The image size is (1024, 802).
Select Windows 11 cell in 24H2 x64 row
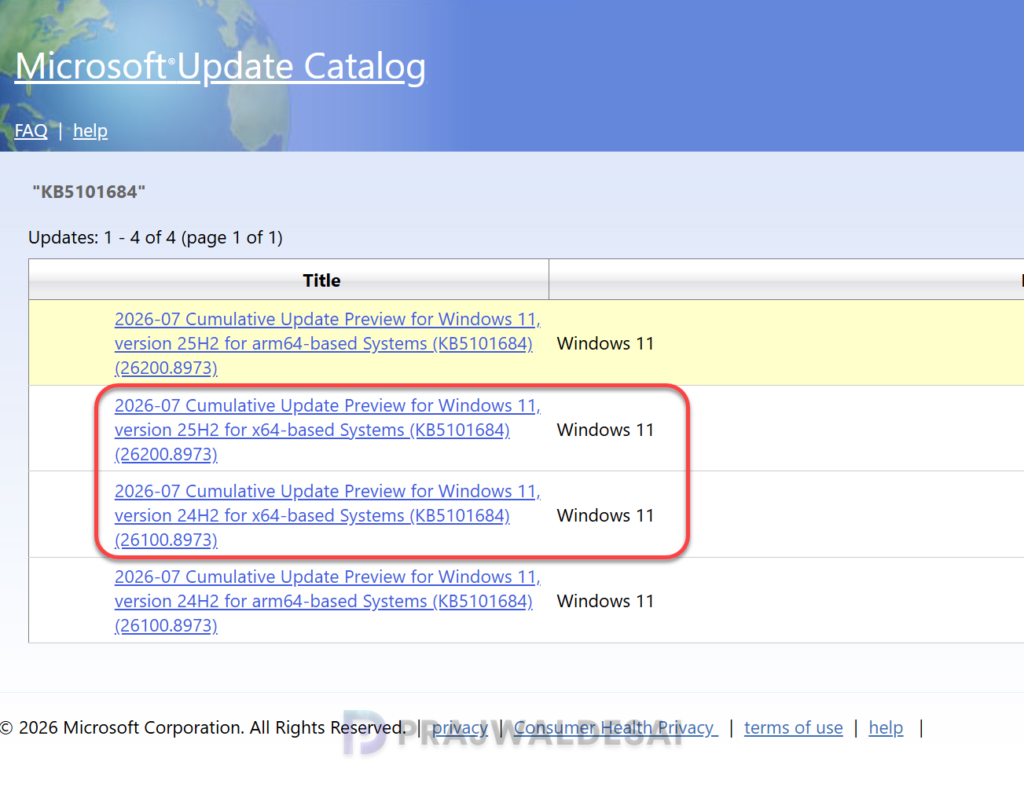click(x=605, y=515)
